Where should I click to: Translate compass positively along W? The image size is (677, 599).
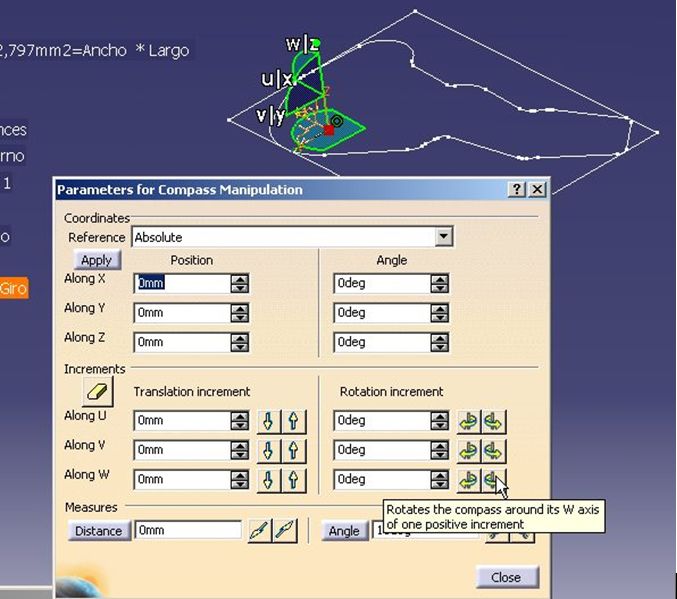tap(295, 480)
